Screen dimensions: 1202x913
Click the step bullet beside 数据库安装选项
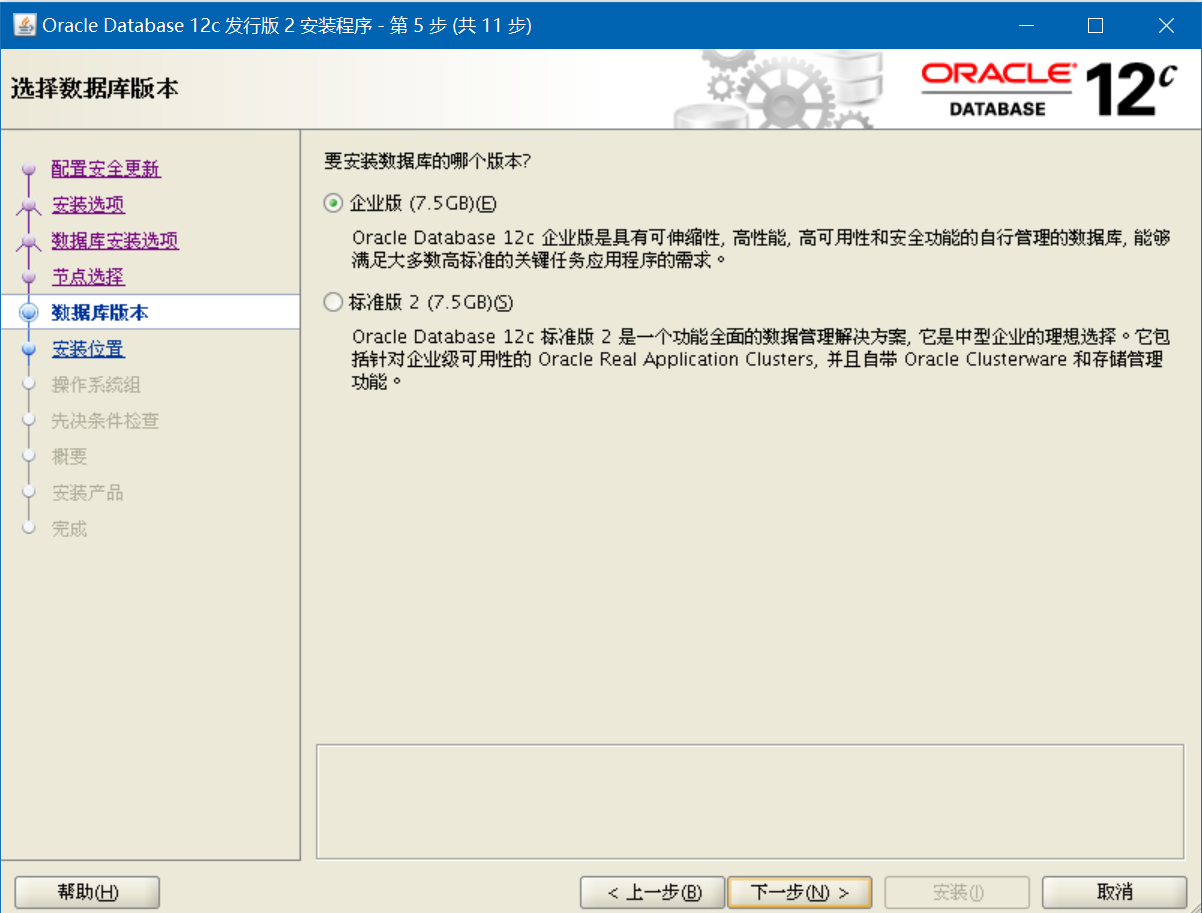pyautogui.click(x=29, y=242)
